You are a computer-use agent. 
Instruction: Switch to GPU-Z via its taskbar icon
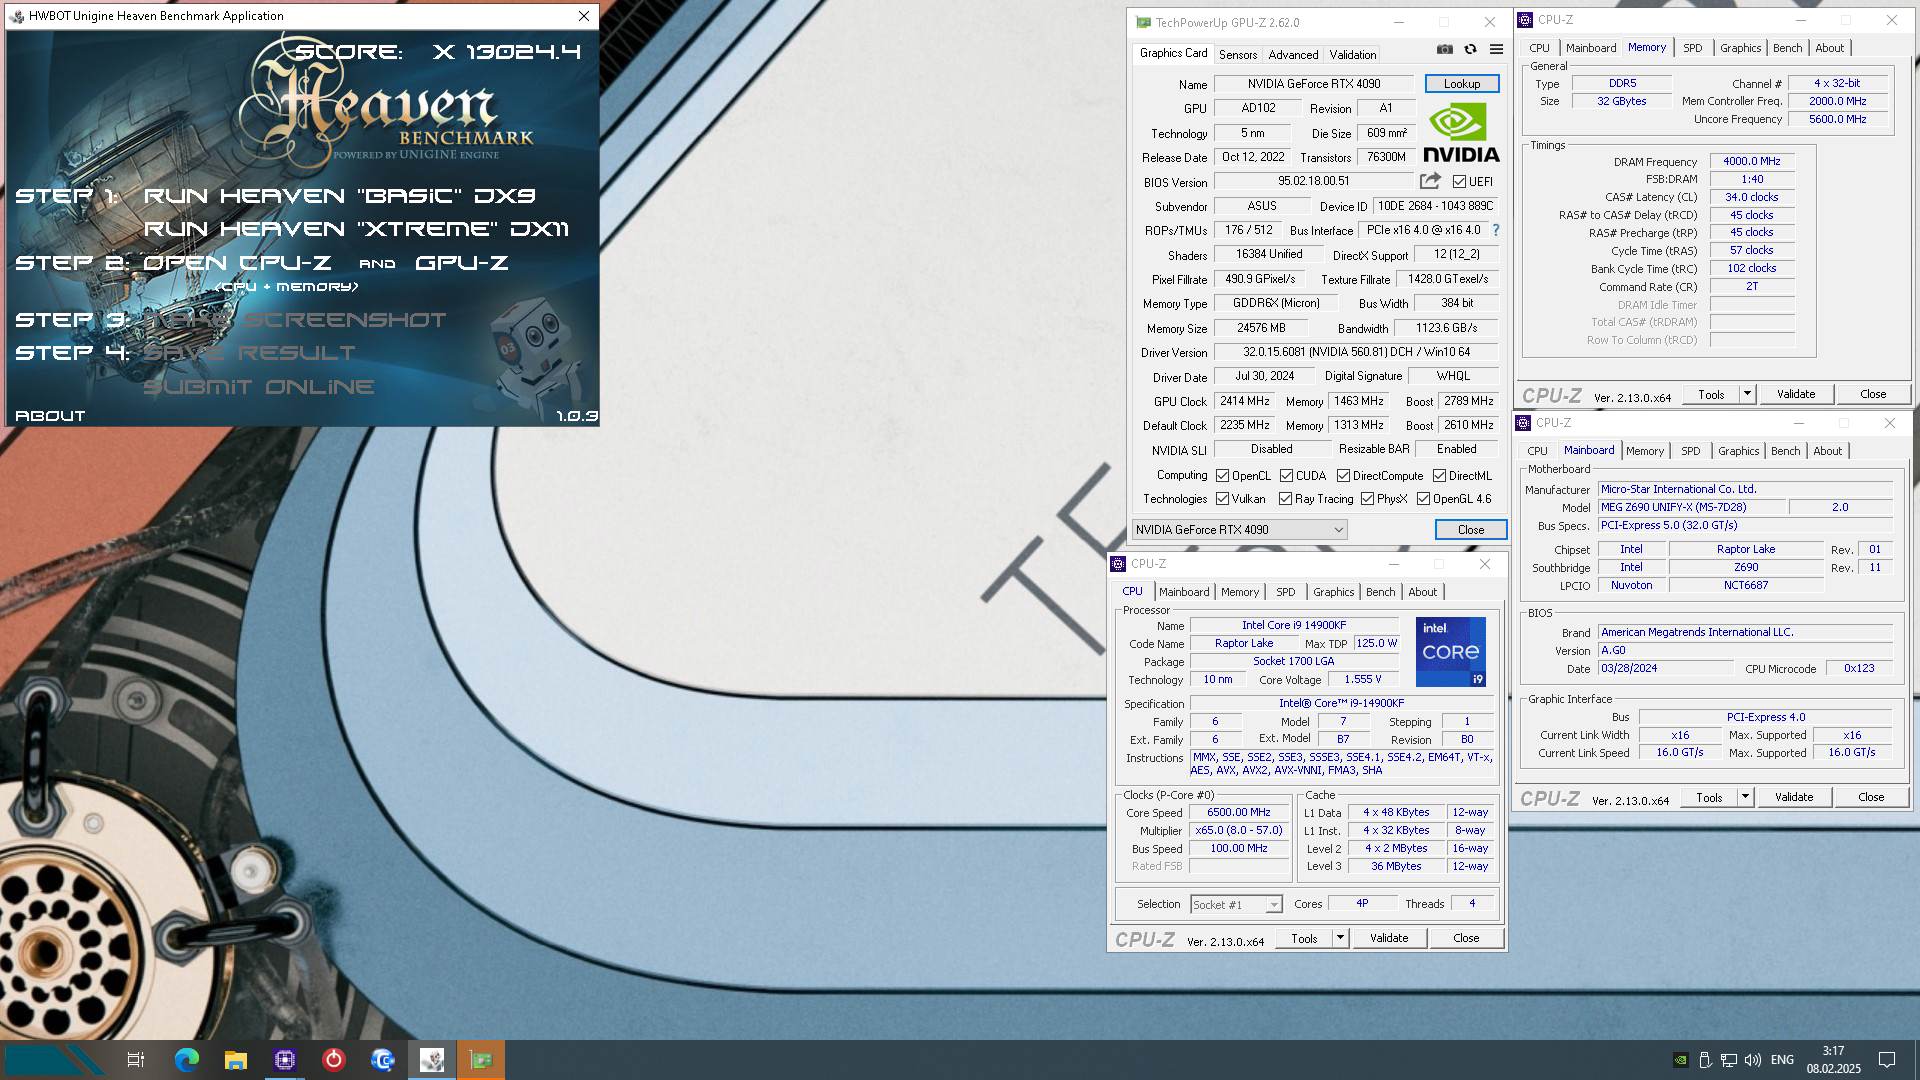pyautogui.click(x=481, y=1060)
